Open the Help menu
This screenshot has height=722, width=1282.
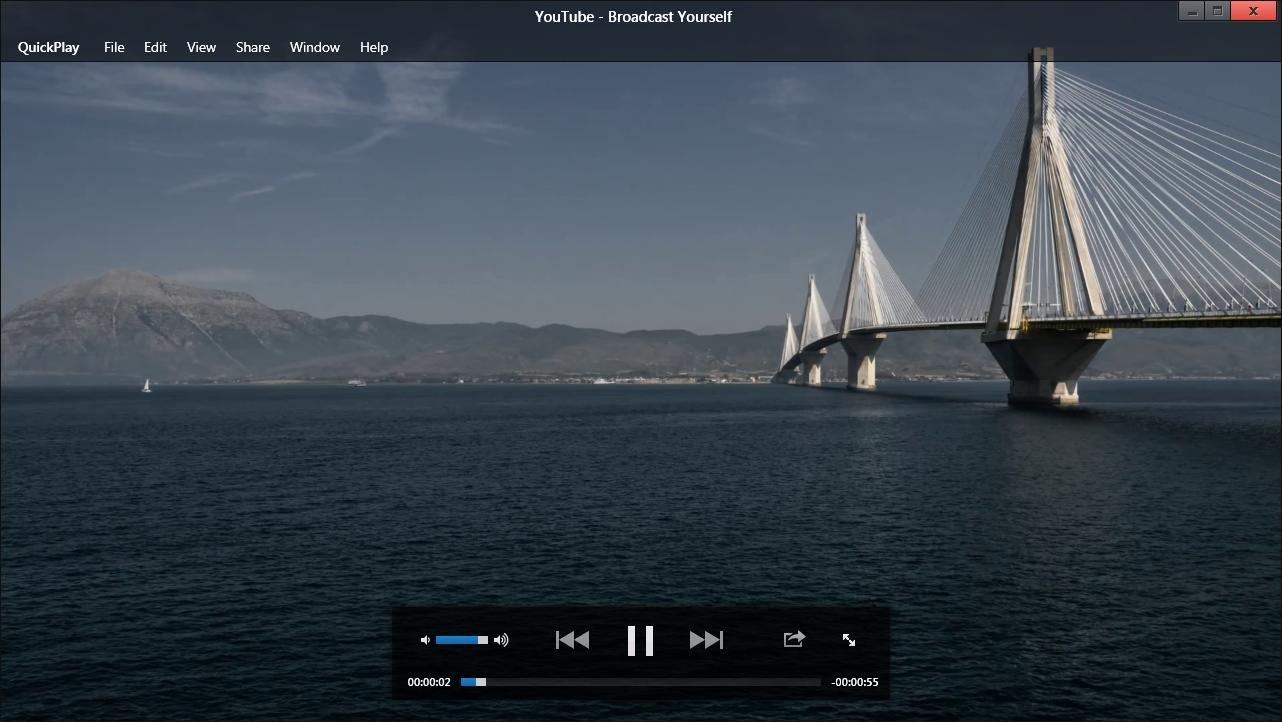point(374,47)
